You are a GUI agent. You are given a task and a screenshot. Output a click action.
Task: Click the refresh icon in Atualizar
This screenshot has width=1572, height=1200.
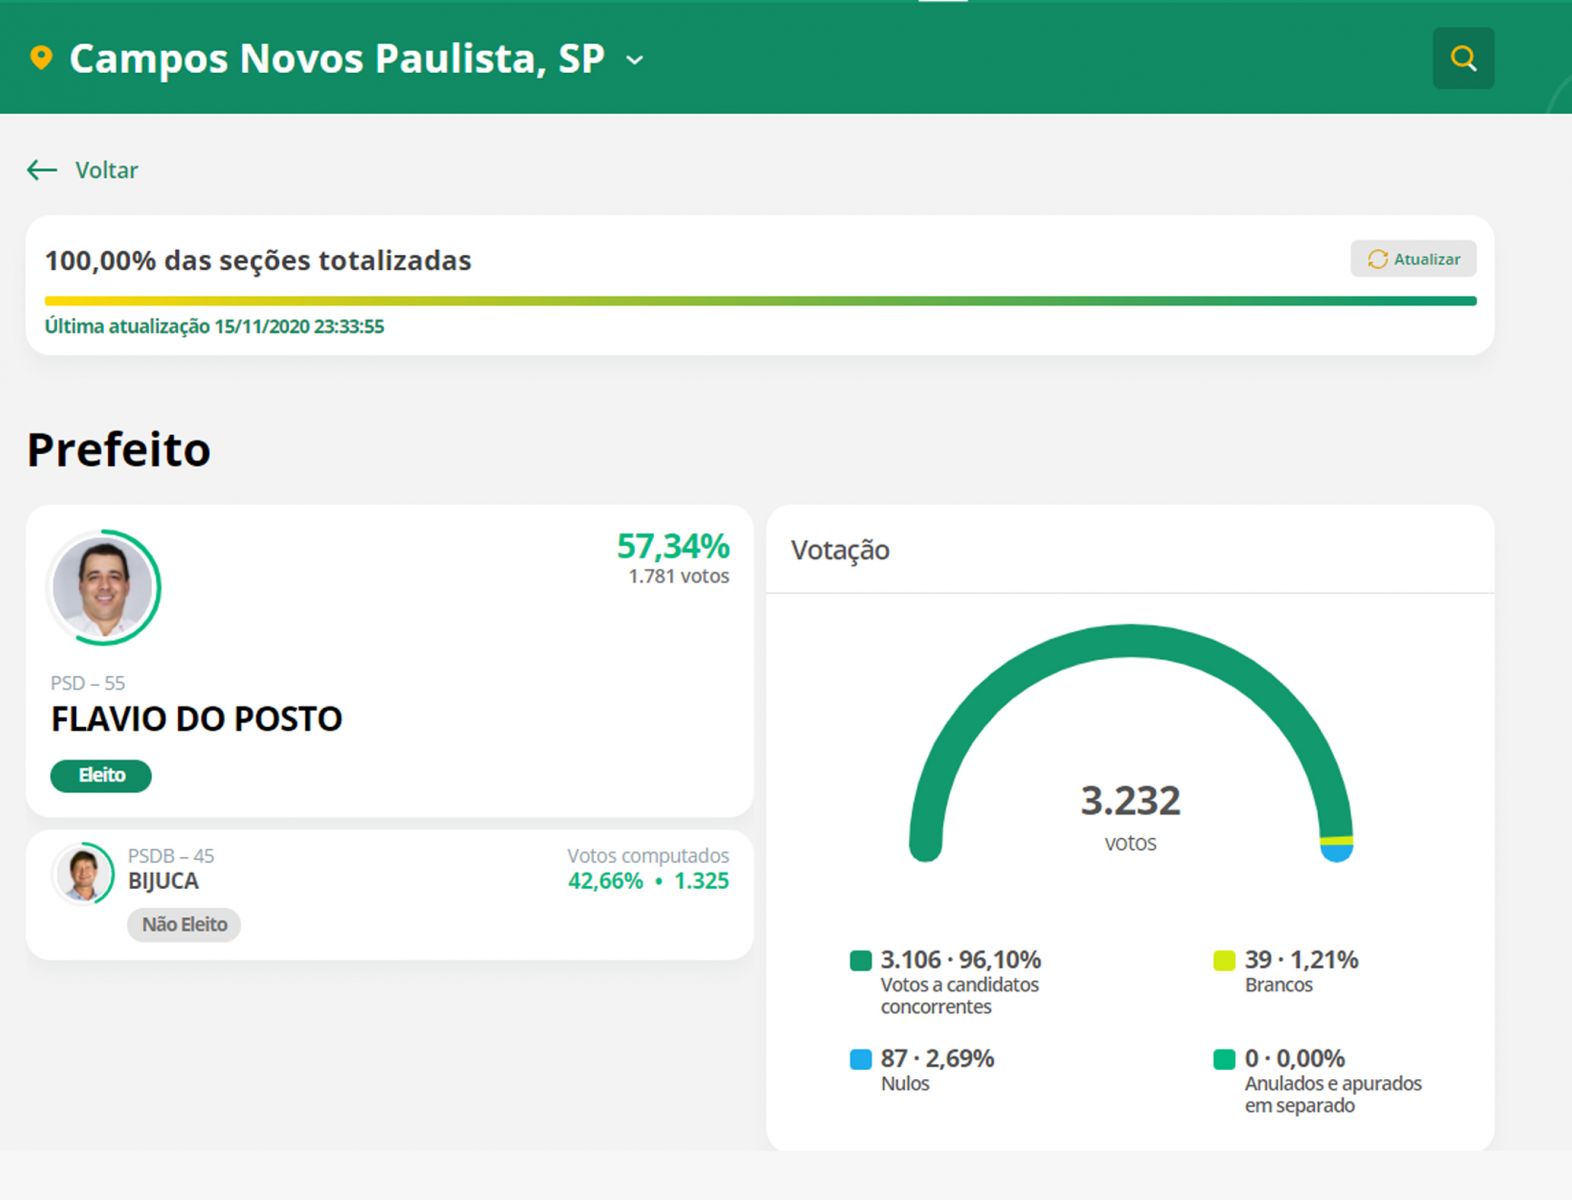coord(1377,259)
